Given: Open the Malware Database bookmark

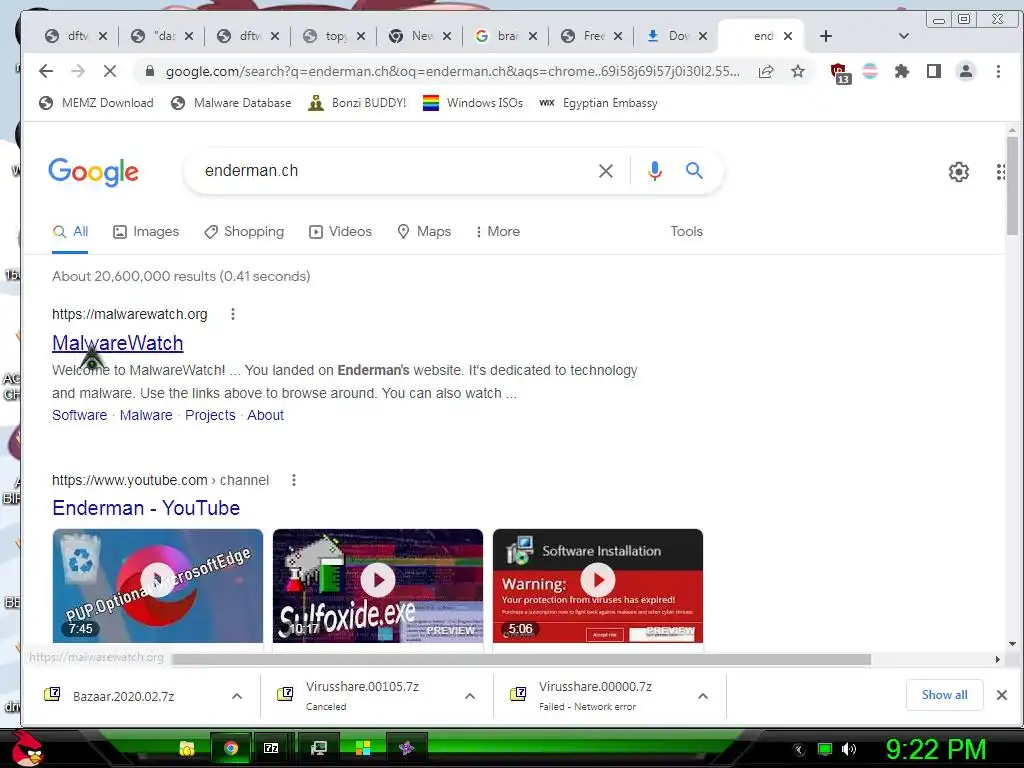Looking at the screenshot, I should pos(231,103).
